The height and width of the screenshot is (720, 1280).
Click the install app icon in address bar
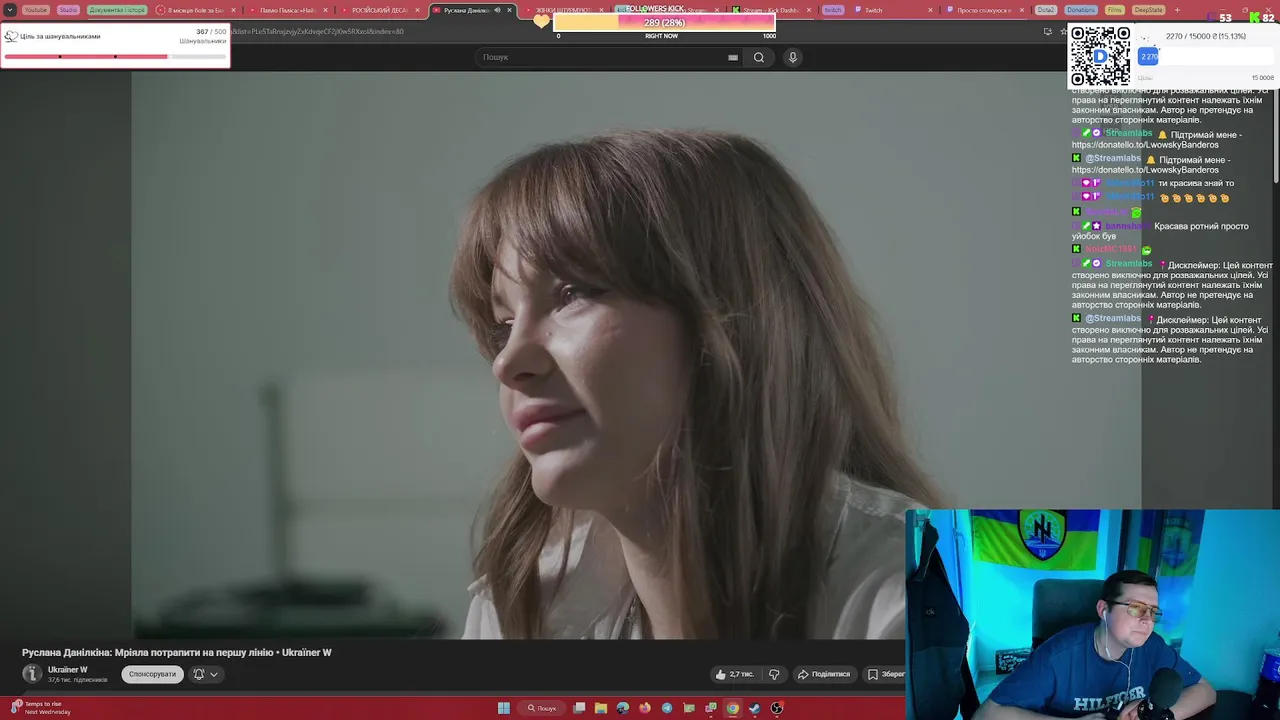click(1047, 31)
